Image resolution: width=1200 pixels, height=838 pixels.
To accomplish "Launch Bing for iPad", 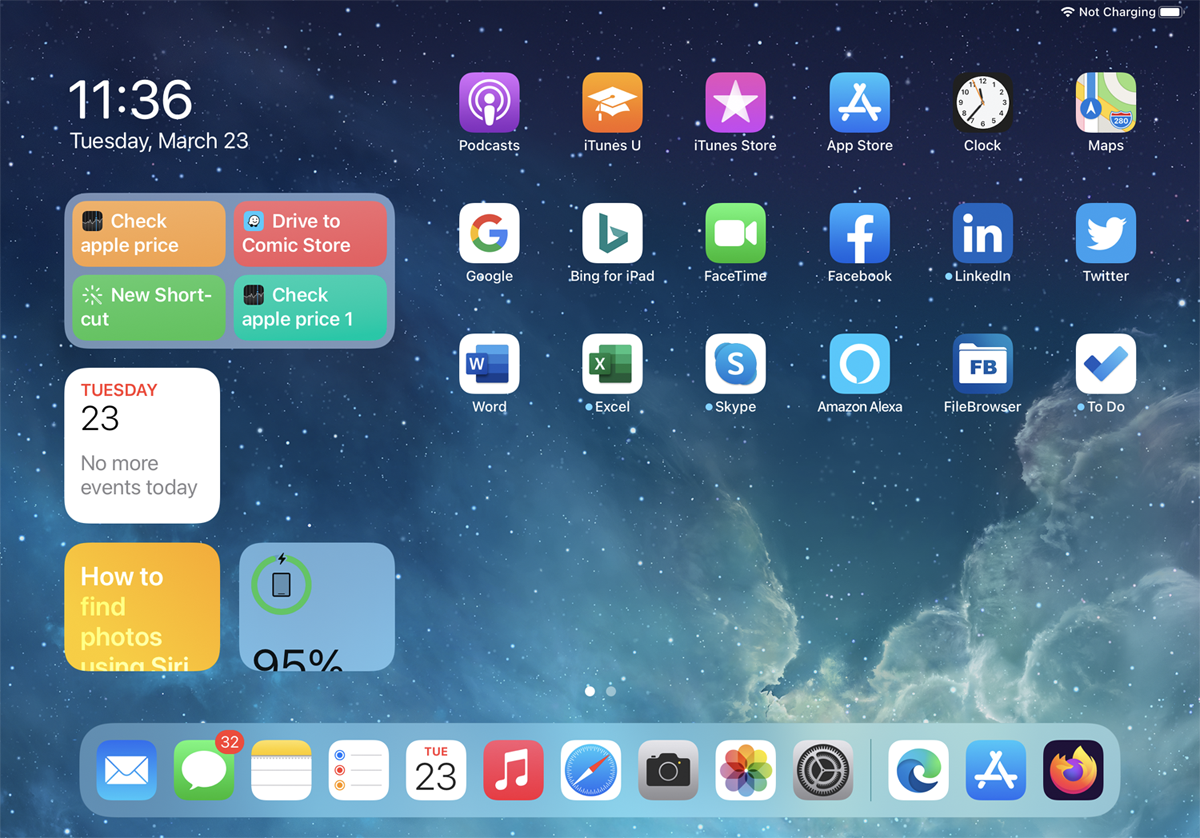I will pos(612,233).
